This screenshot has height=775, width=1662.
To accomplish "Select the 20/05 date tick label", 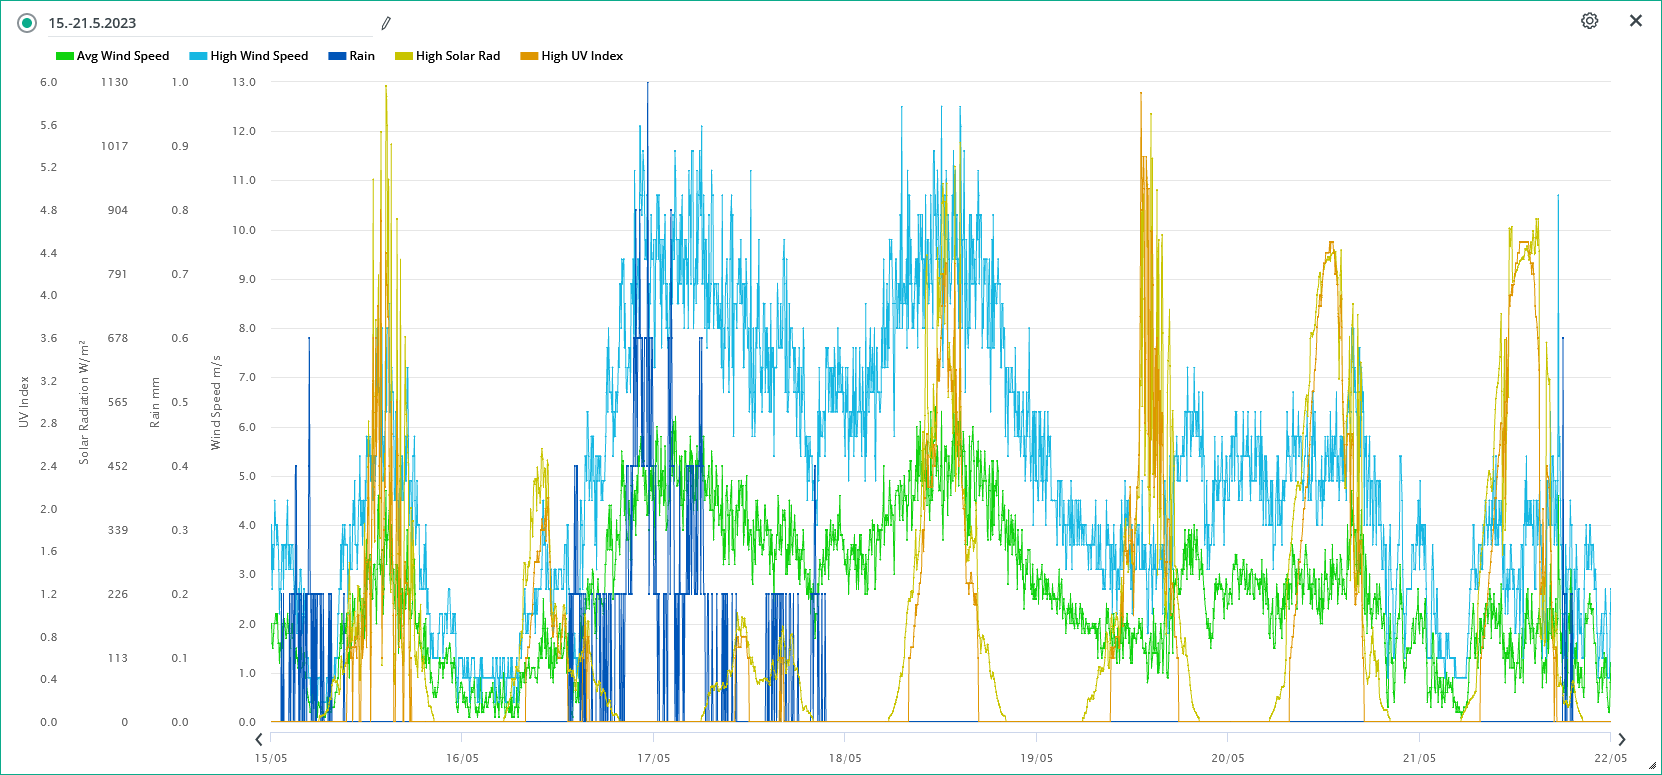I will point(1228,758).
